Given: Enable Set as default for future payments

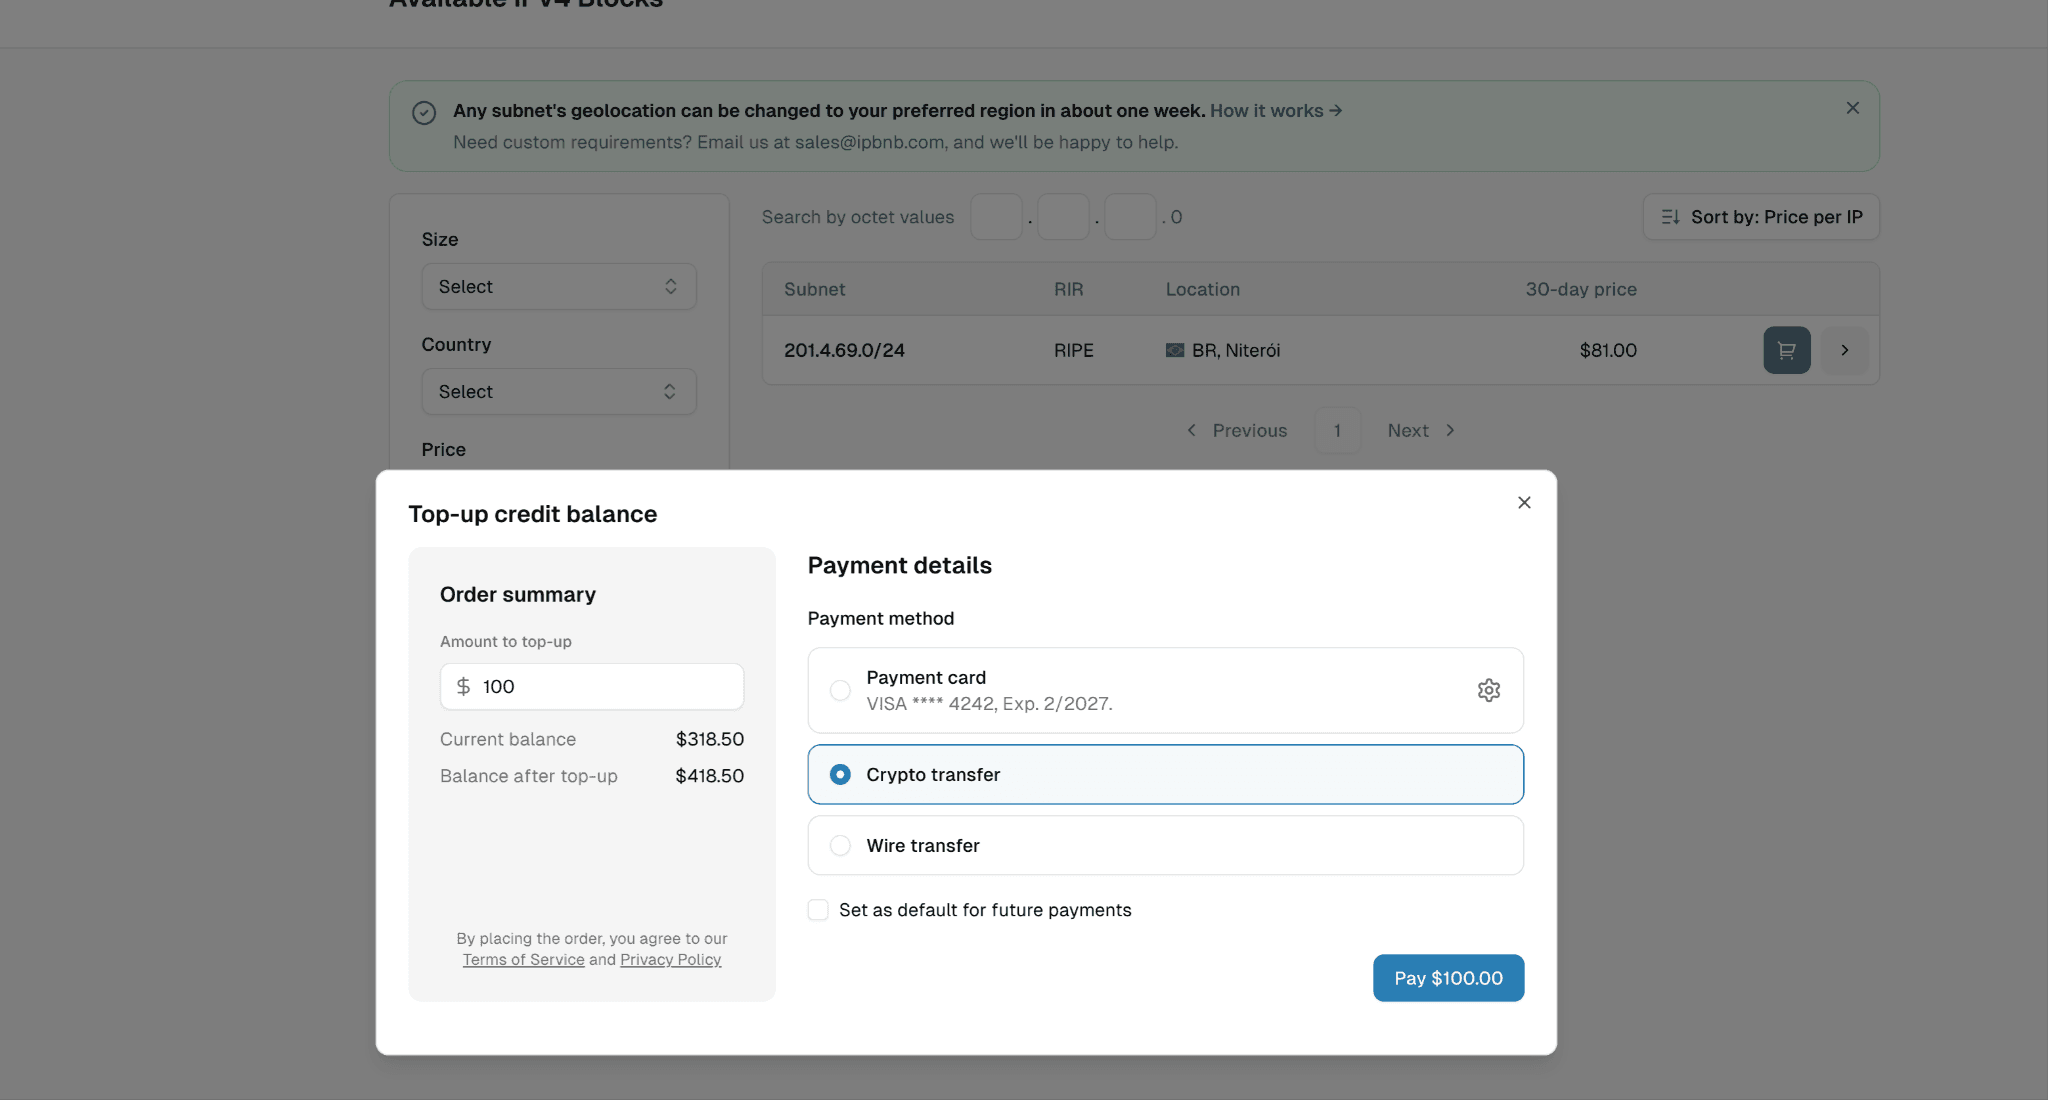Looking at the screenshot, I should click(818, 909).
